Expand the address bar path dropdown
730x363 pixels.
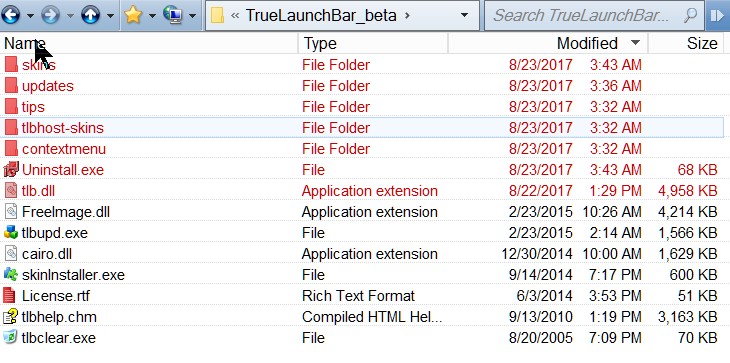[464, 15]
